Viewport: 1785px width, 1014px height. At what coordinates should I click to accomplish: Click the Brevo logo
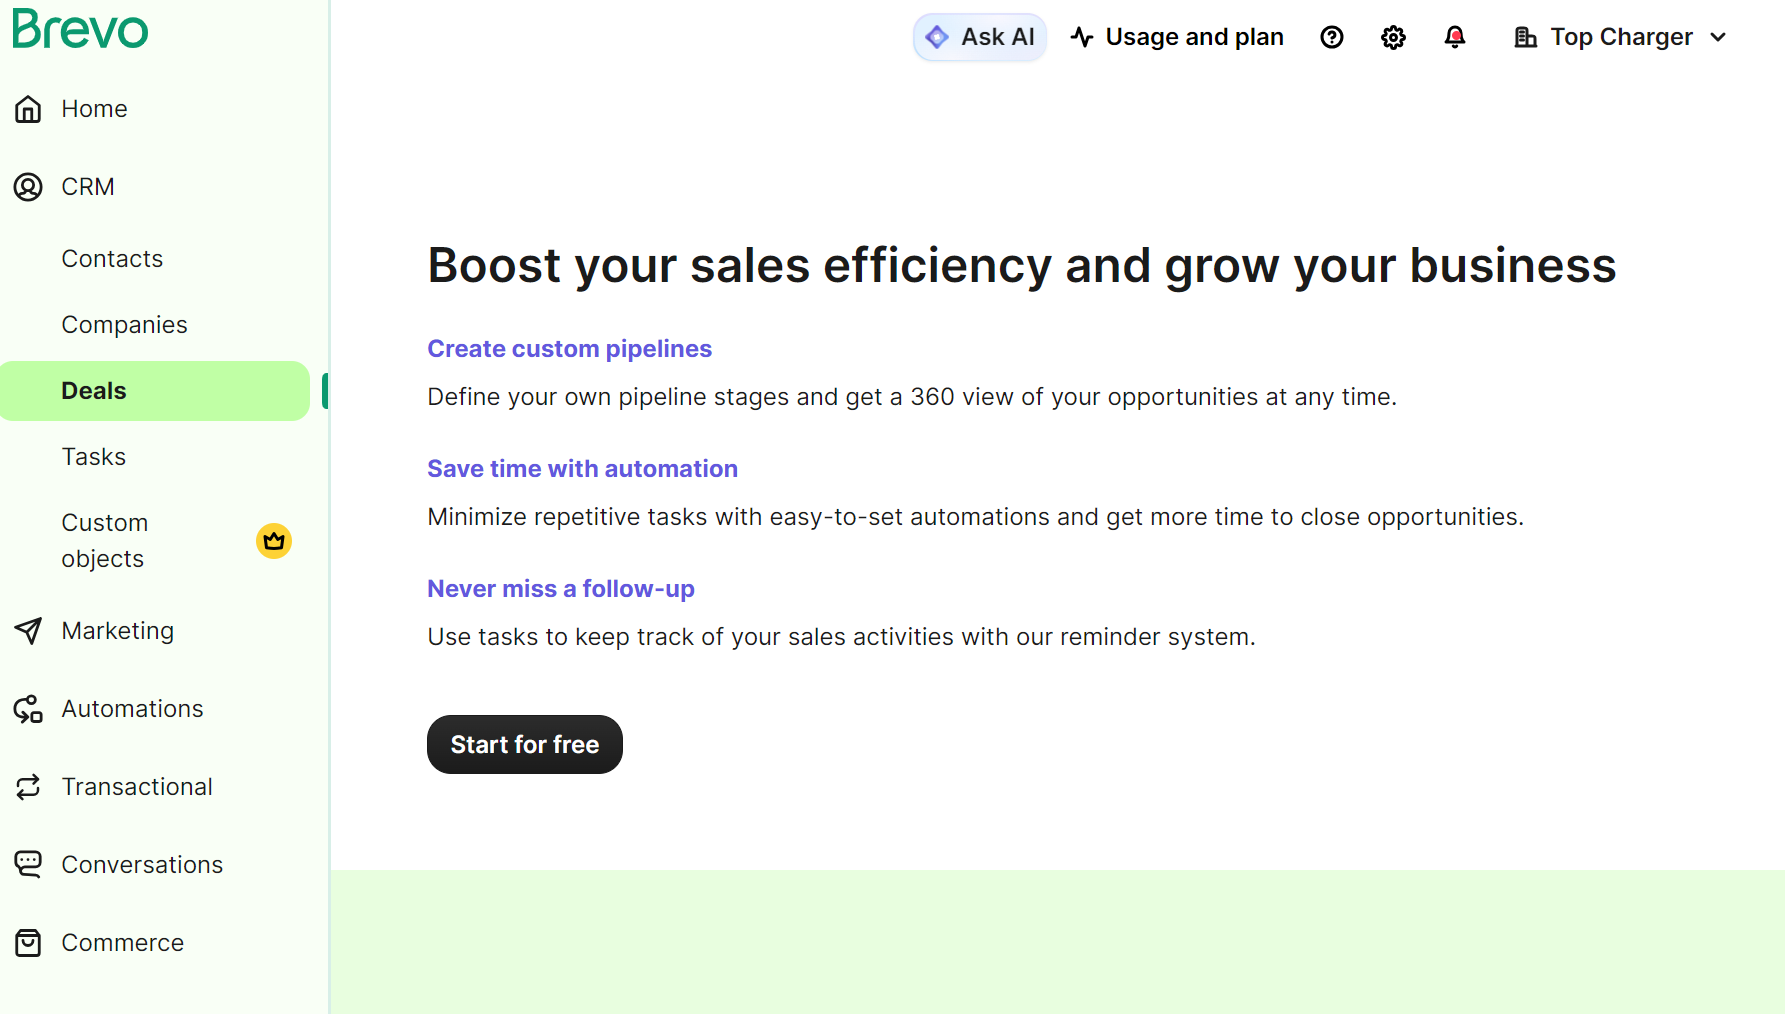pyautogui.click(x=80, y=29)
